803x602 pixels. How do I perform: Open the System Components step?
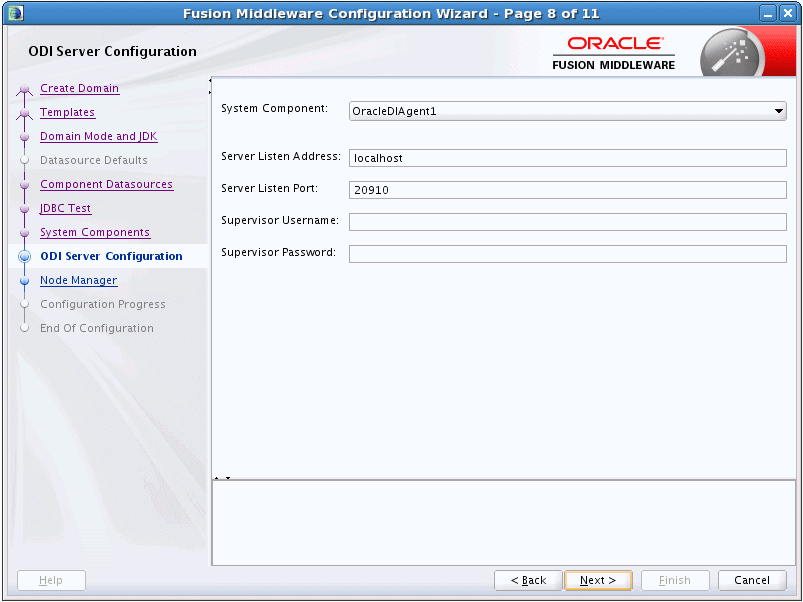[x=95, y=232]
